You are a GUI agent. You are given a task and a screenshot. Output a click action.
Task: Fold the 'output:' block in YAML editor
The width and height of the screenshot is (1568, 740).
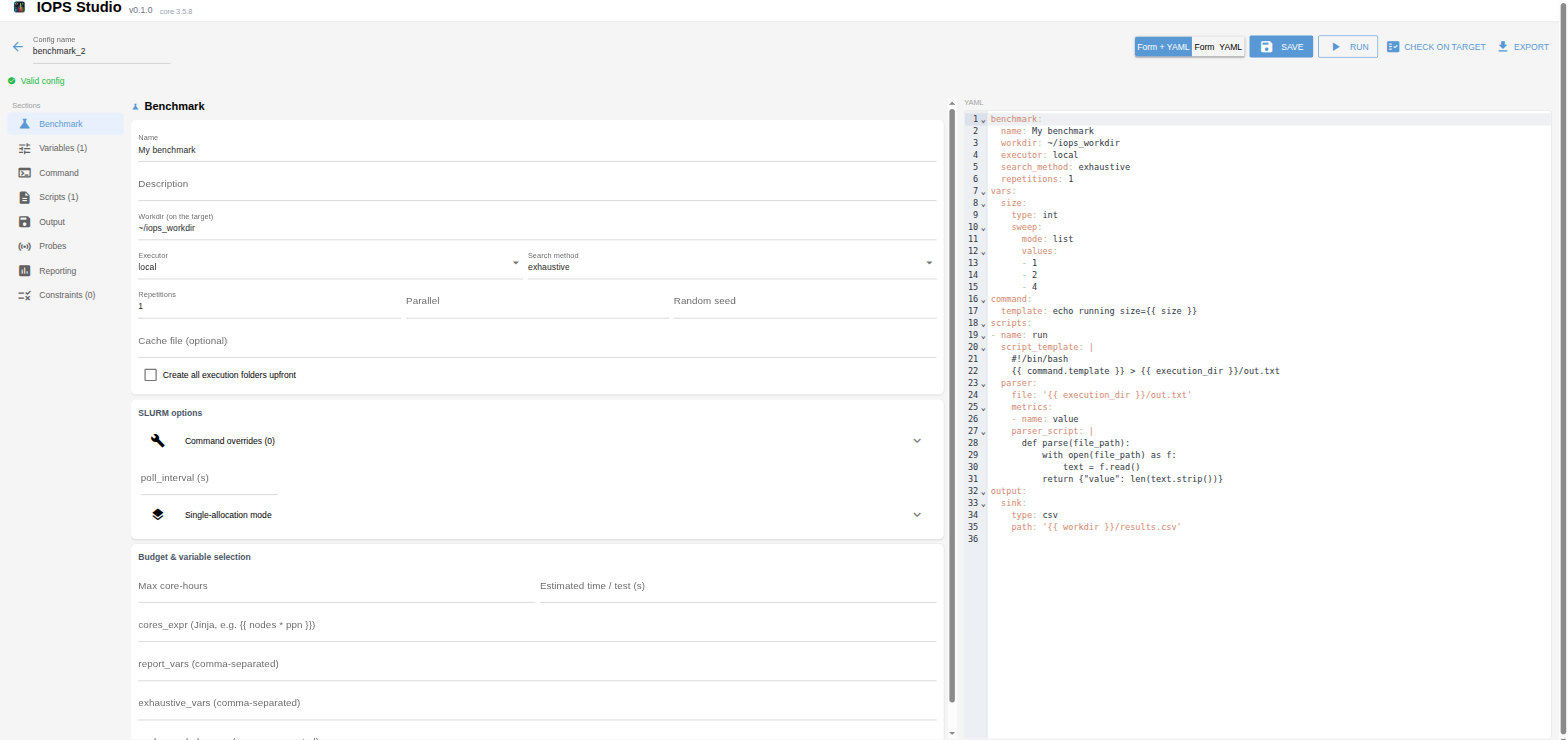983,492
